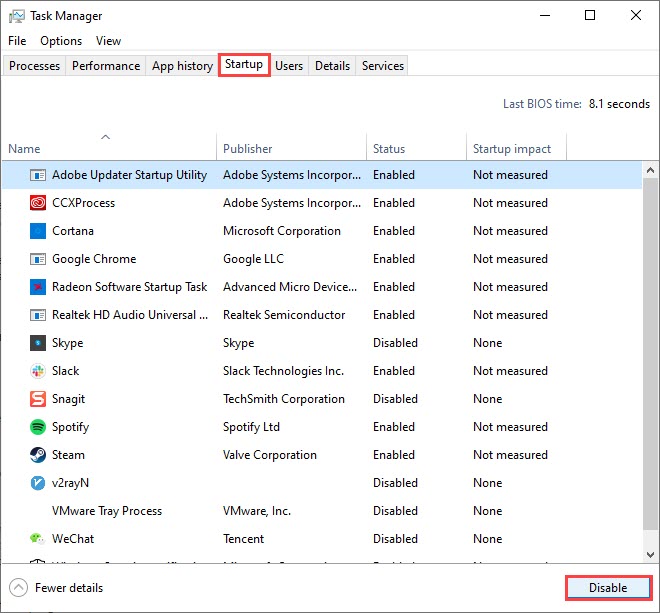Select the Adobe Updater Startup Utility row name
660x613 pixels.
pos(129,175)
